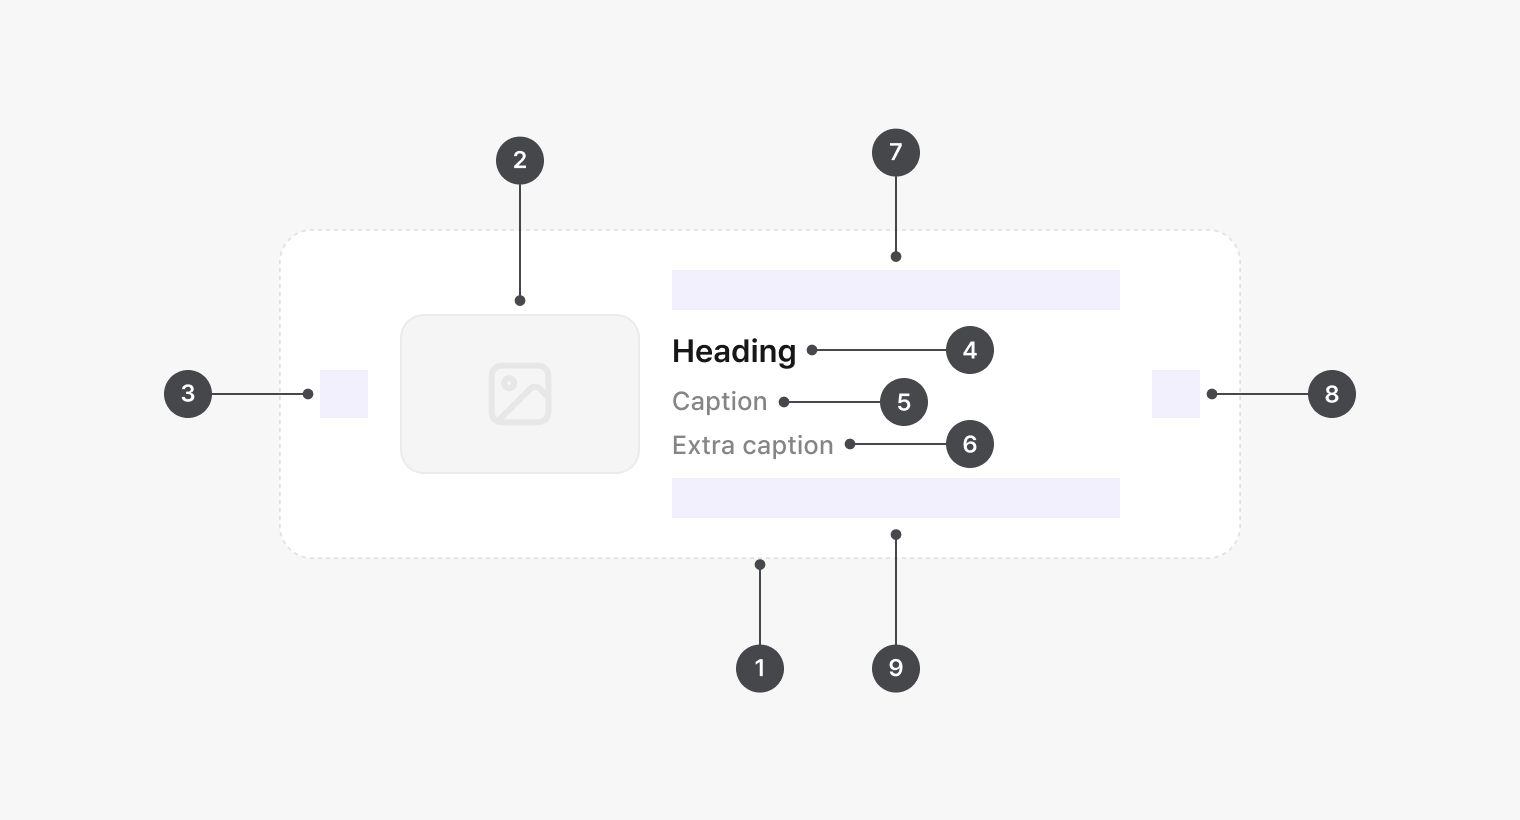
Task: Click the bold Heading text
Action: (734, 351)
